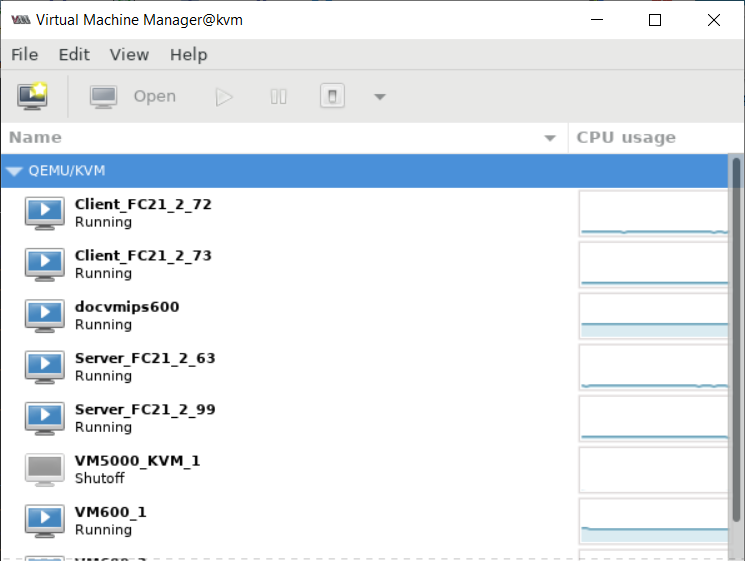Click the CPU graph for Server_FC21_2_99
This screenshot has width=745, height=561.
coord(654,418)
